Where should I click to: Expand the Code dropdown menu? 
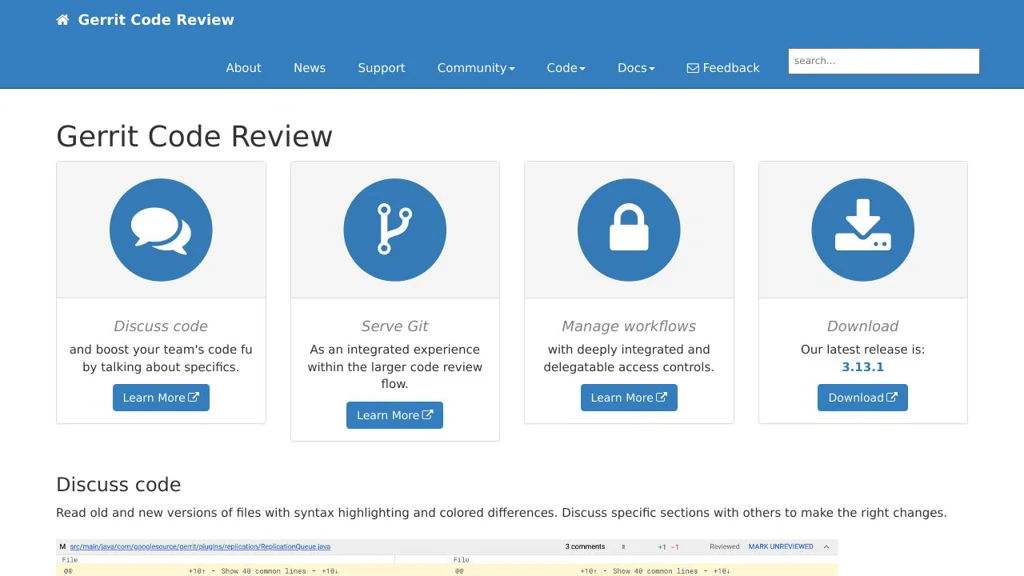(566, 68)
